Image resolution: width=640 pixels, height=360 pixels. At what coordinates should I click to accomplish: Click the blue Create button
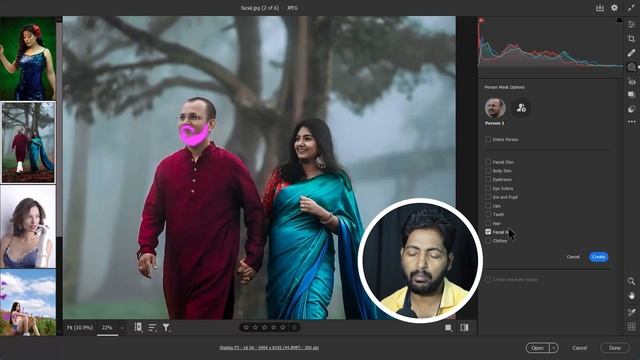coord(598,257)
